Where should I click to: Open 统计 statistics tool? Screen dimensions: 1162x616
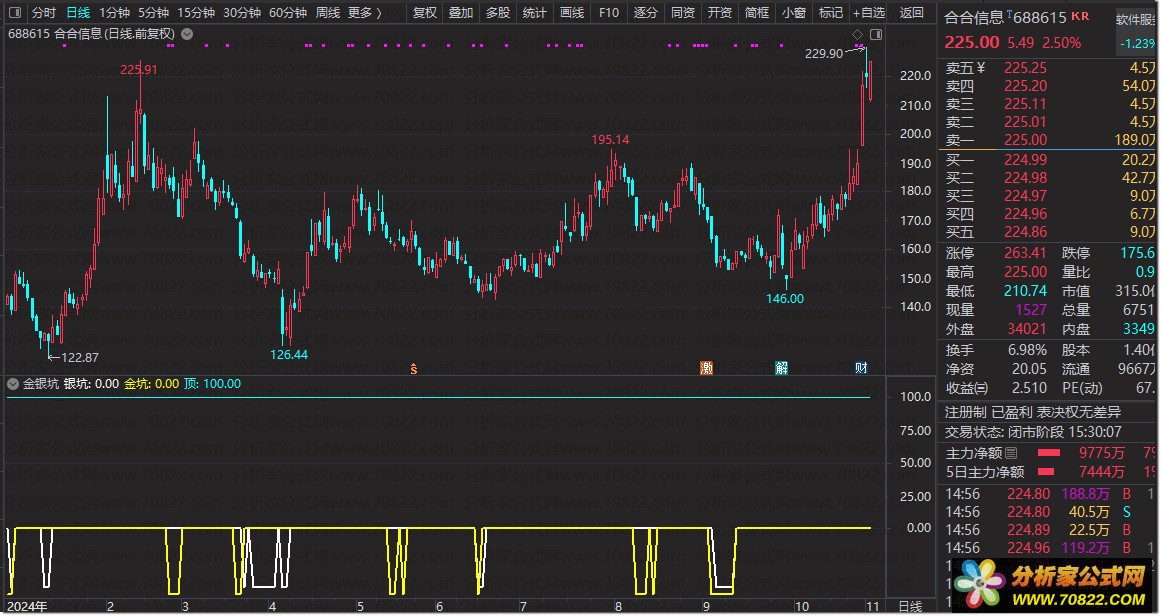tap(534, 13)
